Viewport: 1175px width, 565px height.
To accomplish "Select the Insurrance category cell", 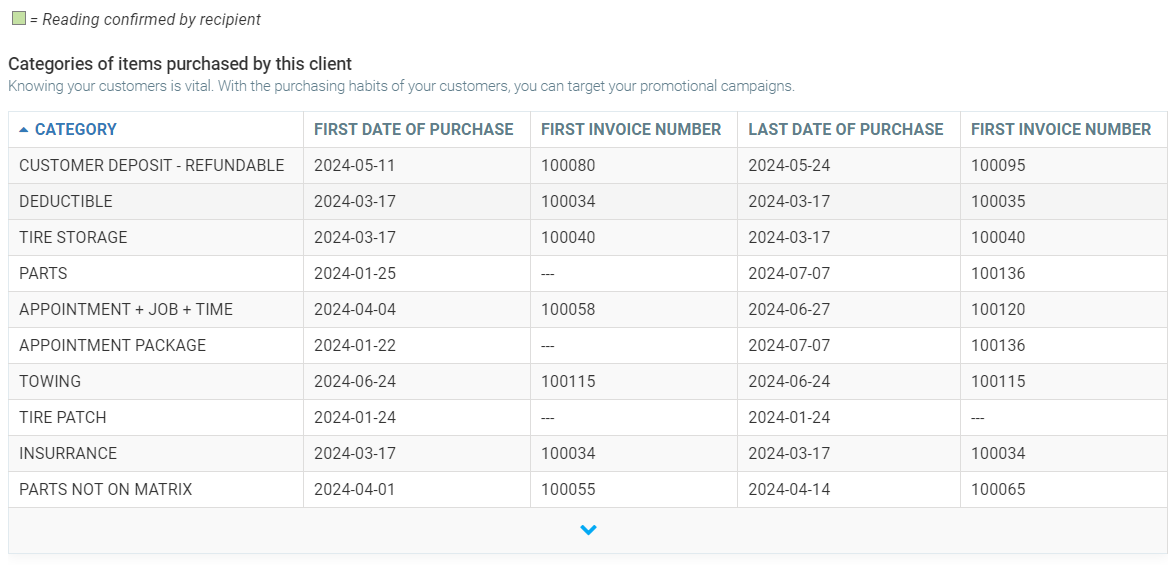I will tap(68, 454).
